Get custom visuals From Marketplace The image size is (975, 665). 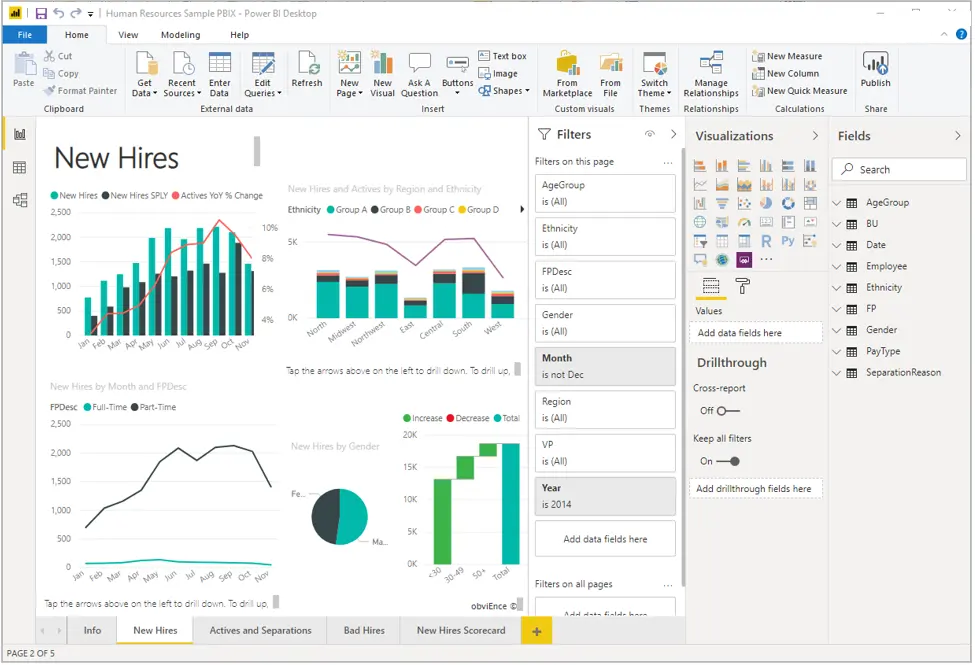[x=567, y=74]
